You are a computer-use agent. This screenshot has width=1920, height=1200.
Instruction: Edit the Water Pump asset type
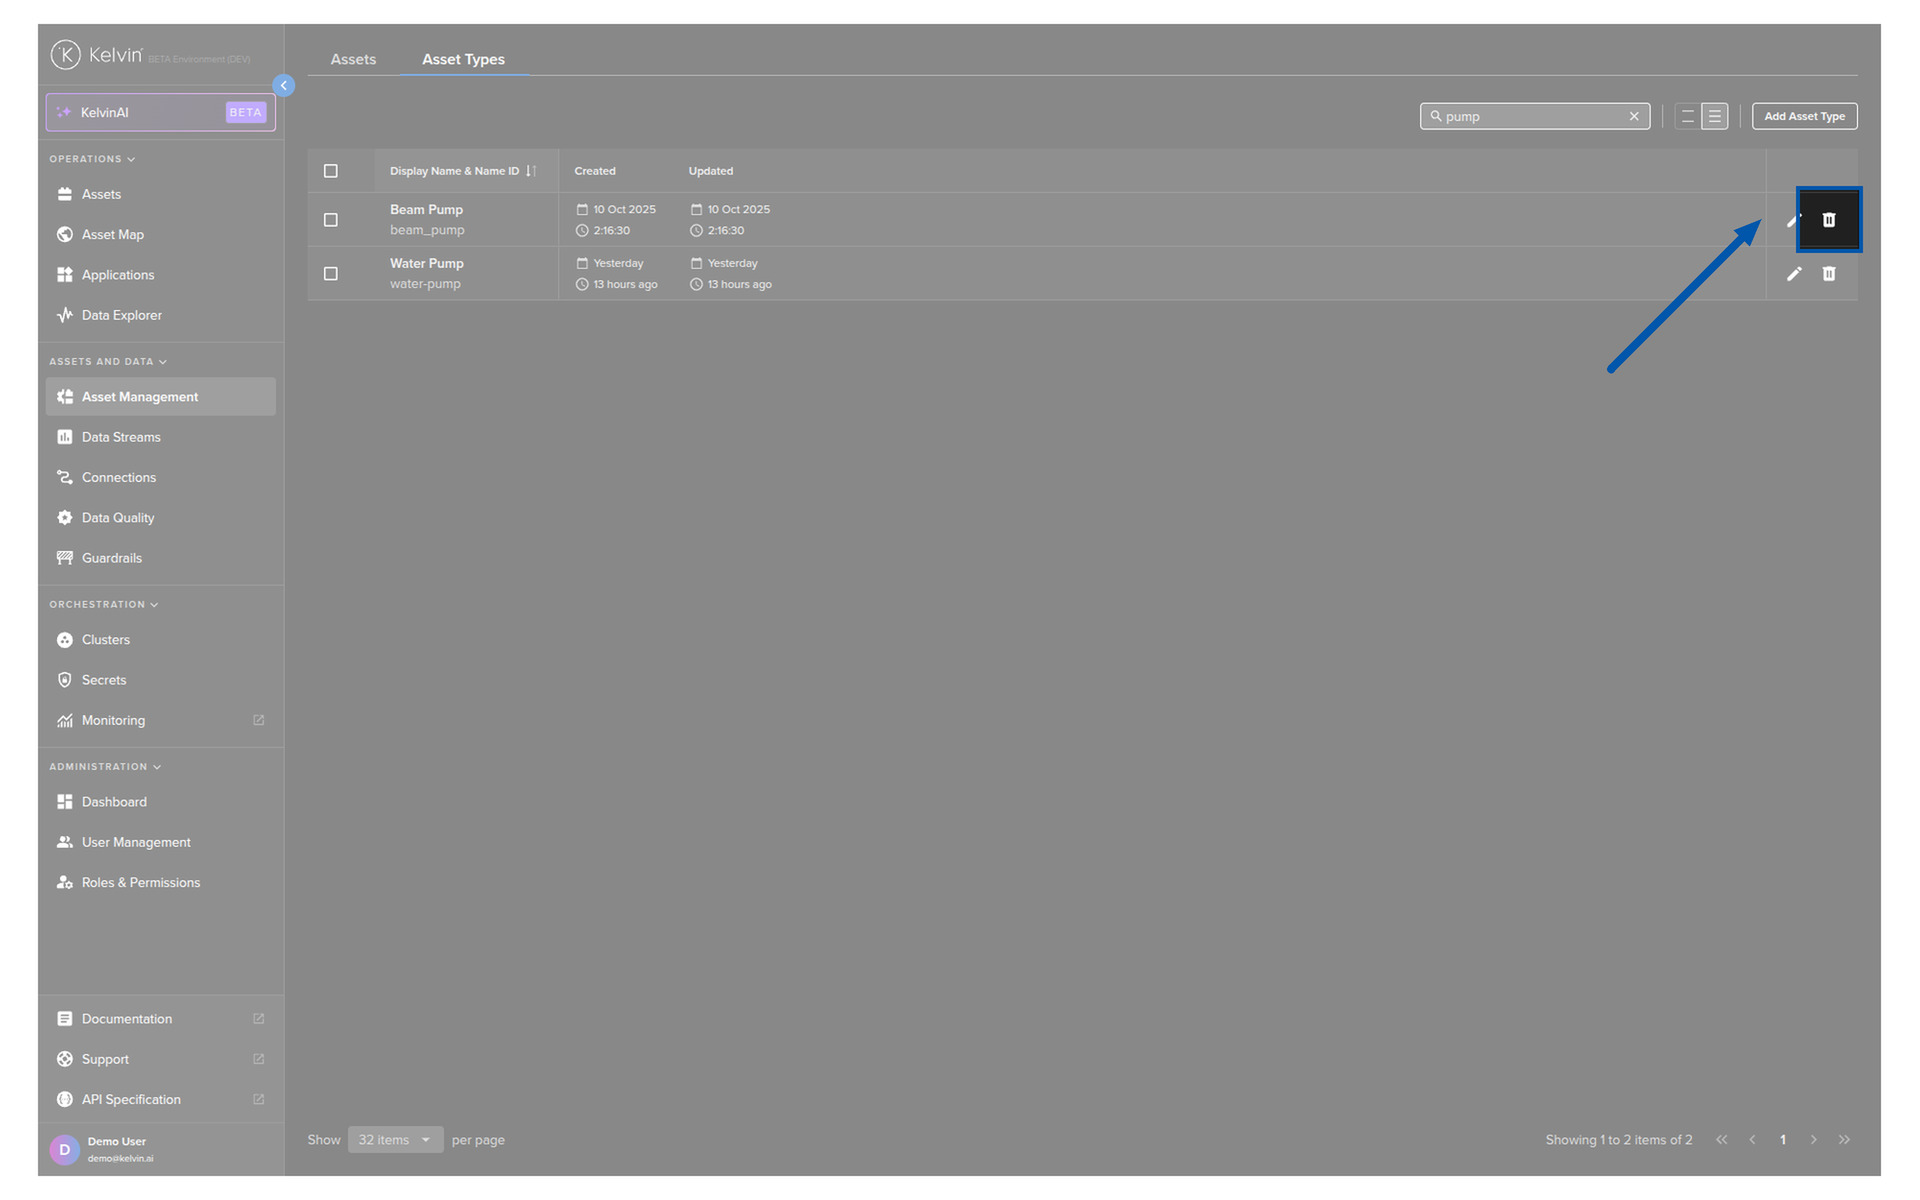(x=1794, y=274)
